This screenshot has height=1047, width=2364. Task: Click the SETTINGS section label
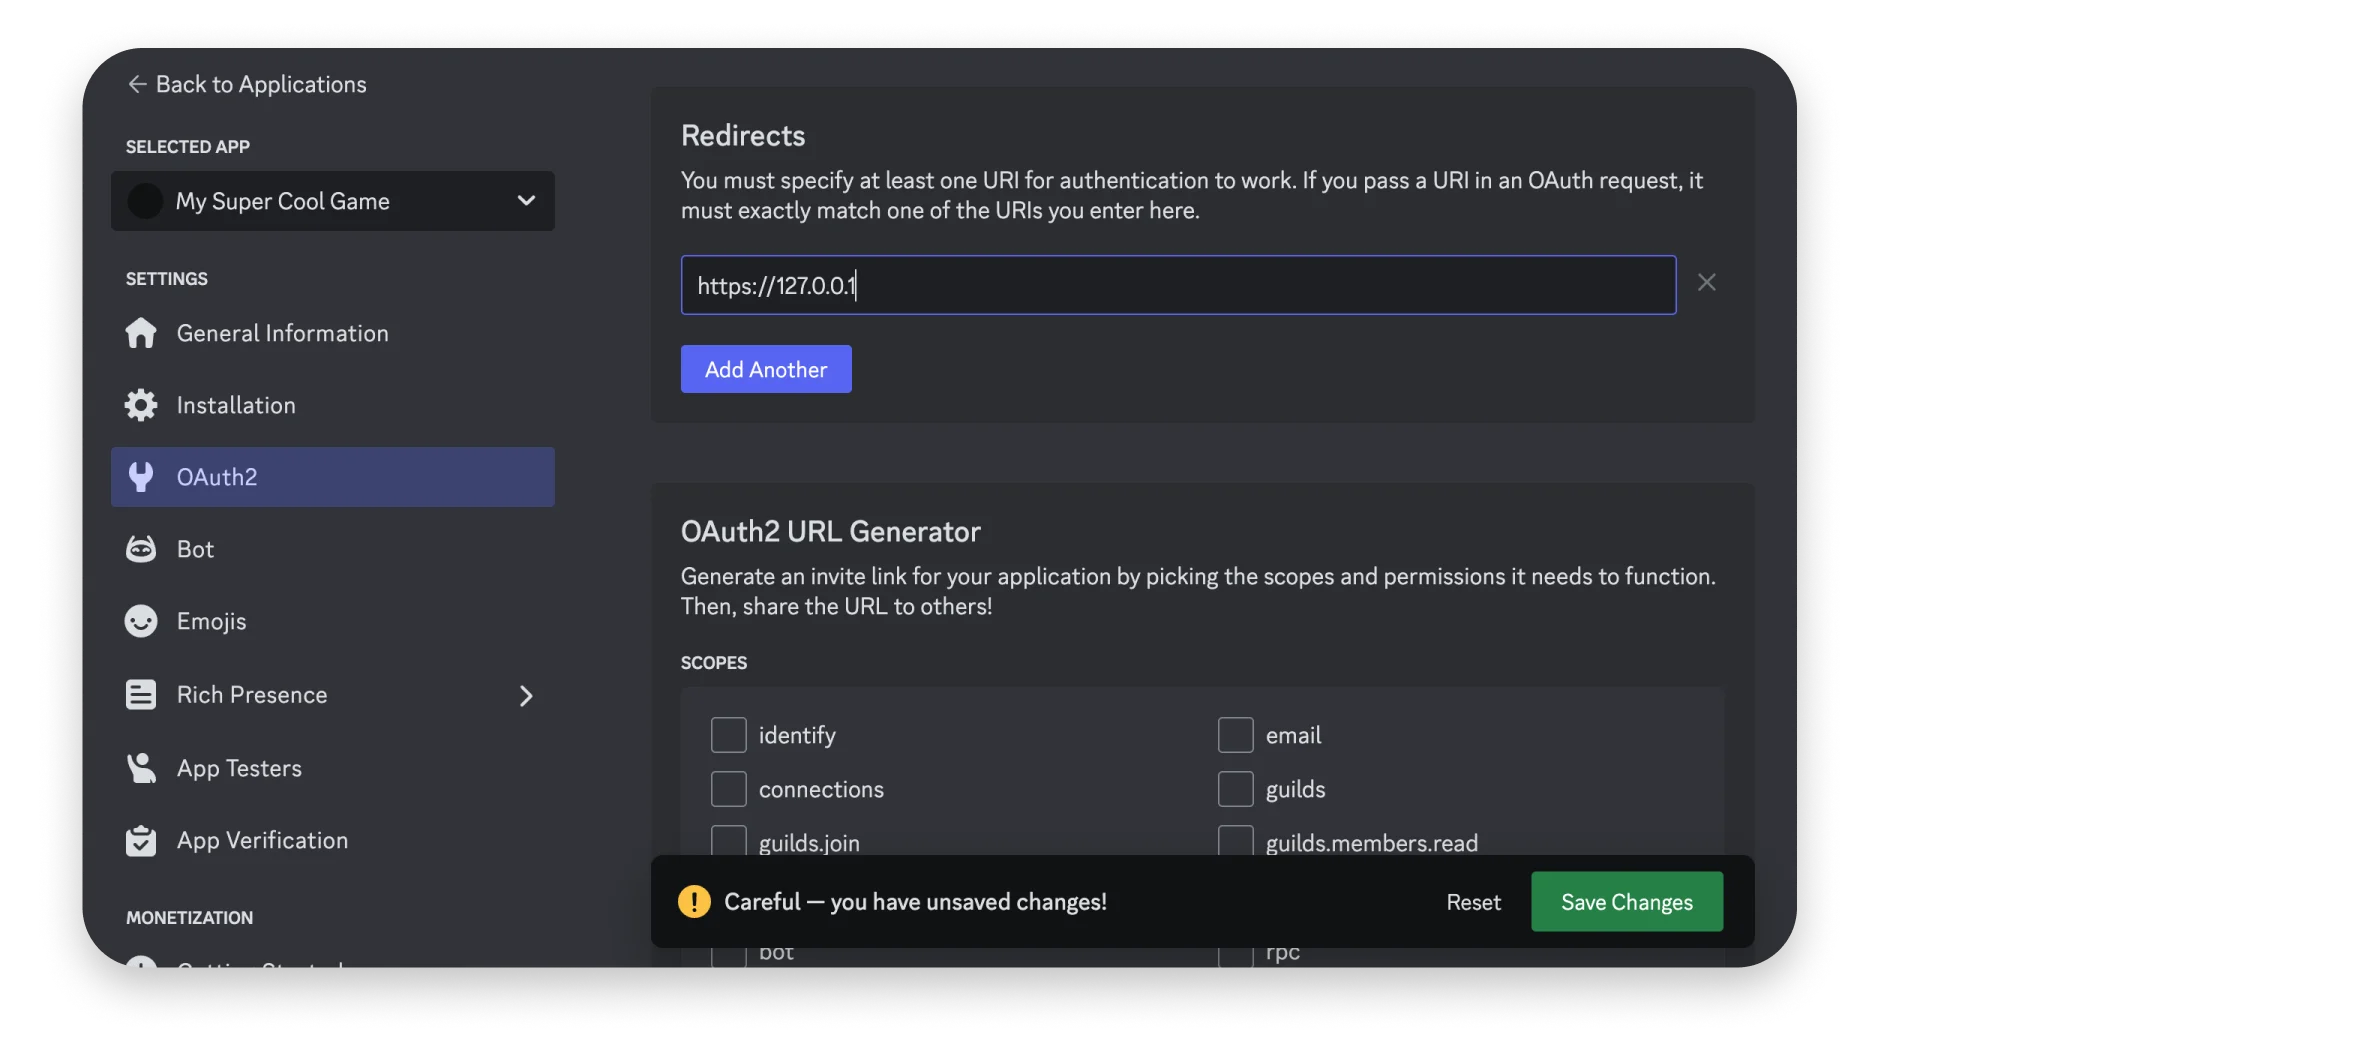click(x=167, y=279)
